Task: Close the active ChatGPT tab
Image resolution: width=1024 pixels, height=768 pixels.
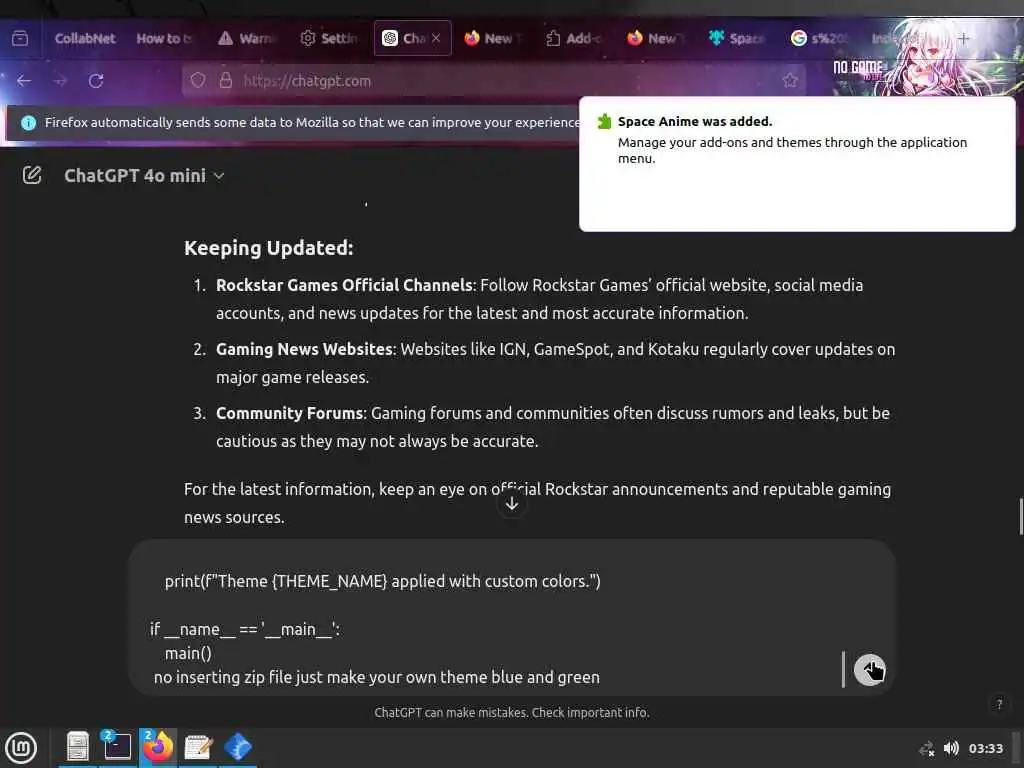Action: [436, 39]
